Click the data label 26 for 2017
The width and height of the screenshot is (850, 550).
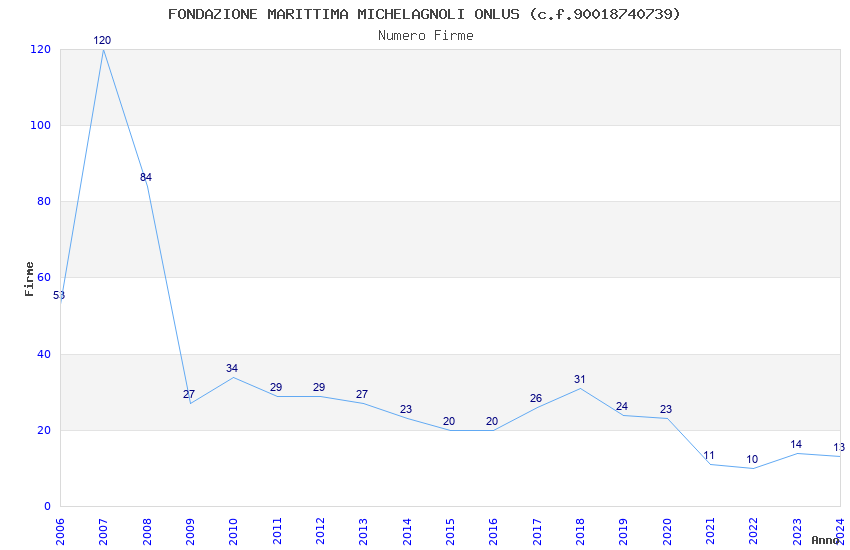[536, 398]
